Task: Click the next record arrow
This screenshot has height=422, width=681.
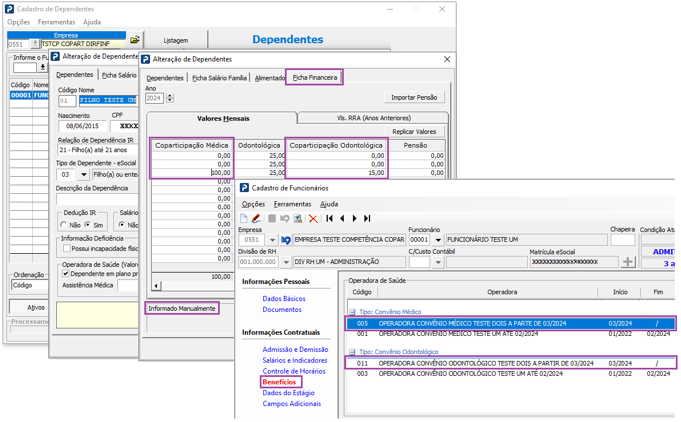Action: [354, 218]
